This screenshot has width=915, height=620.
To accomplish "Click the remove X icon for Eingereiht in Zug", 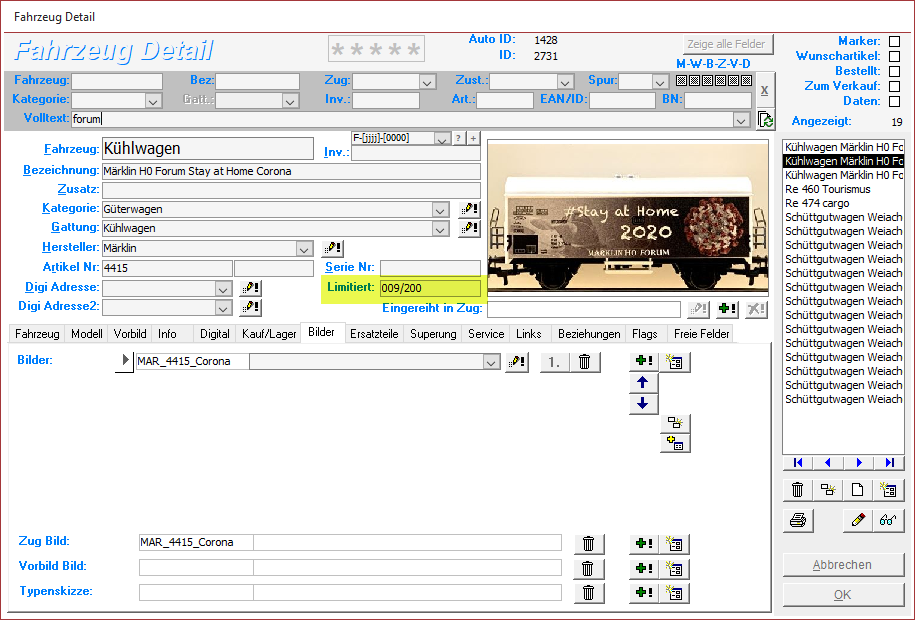I will tap(756, 309).
